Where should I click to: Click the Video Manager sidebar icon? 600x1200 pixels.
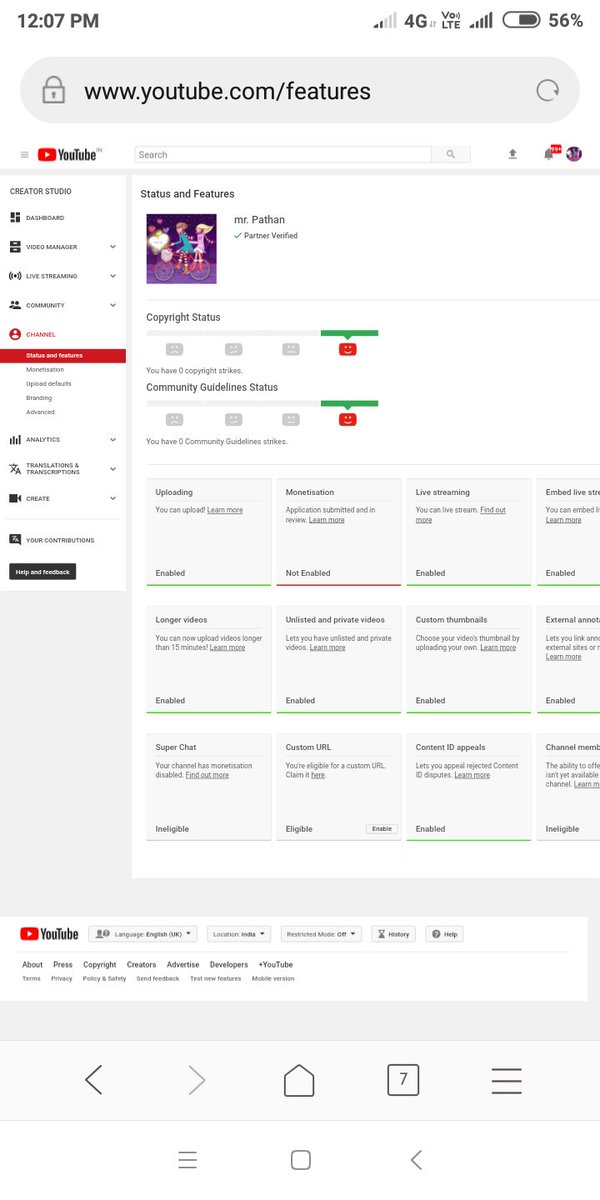15,247
